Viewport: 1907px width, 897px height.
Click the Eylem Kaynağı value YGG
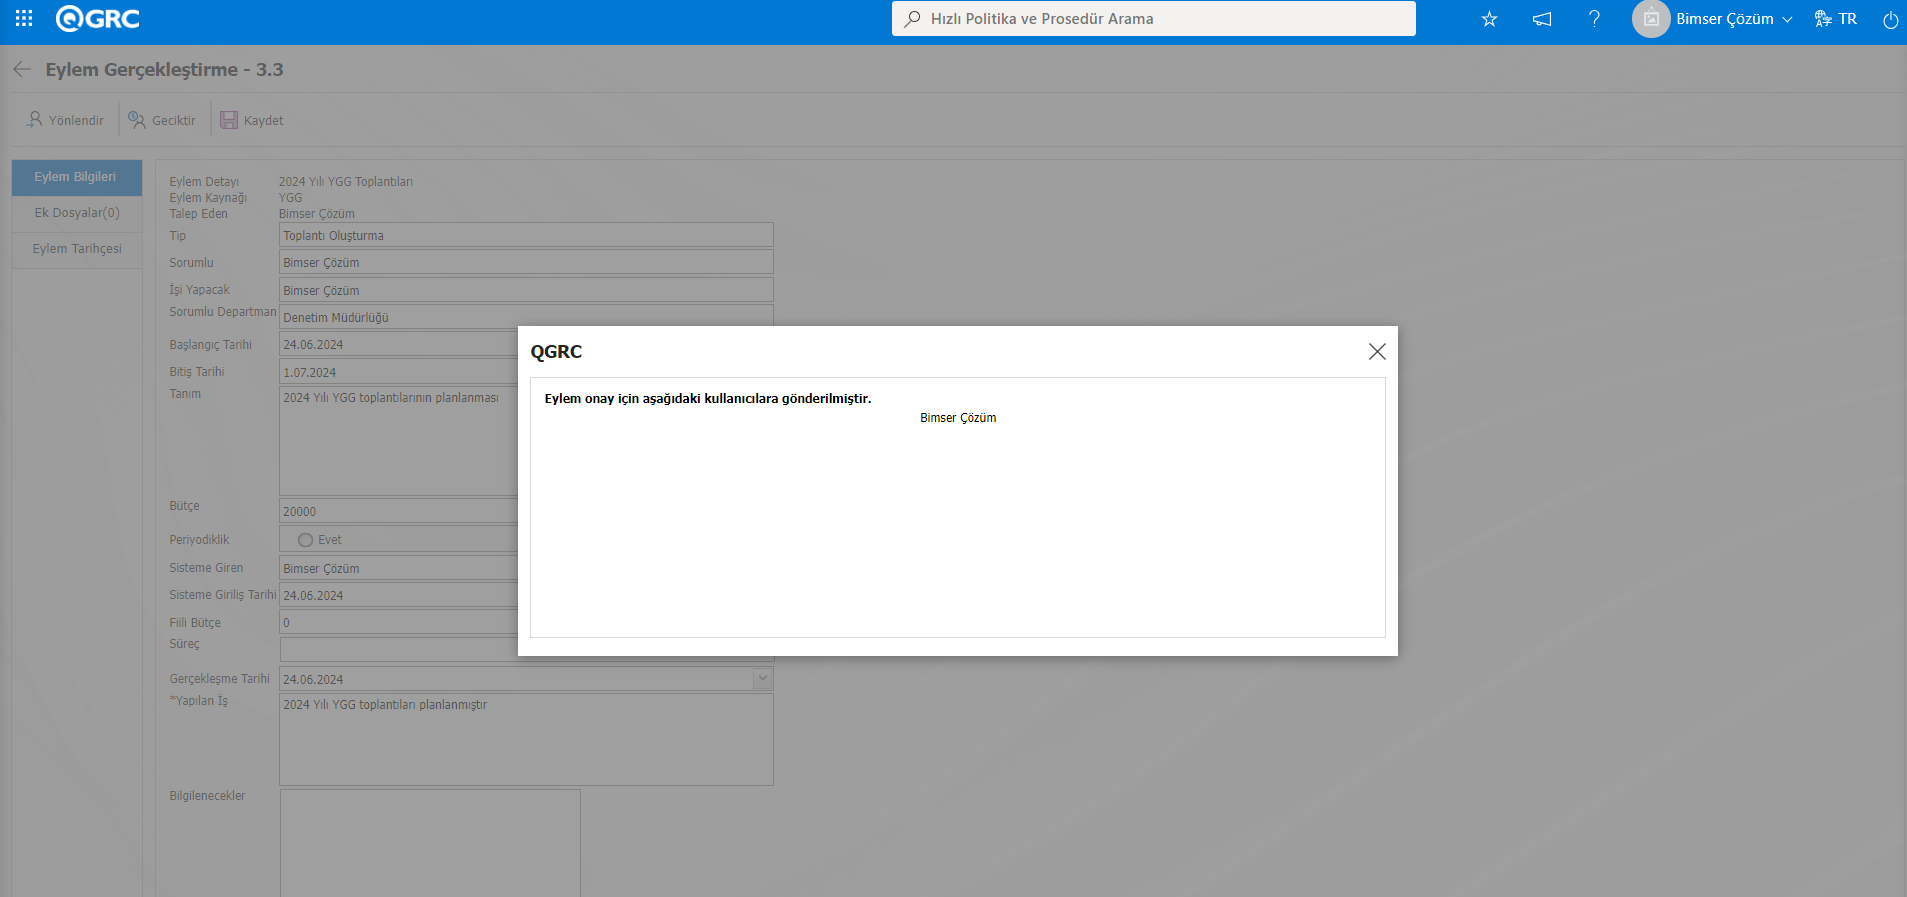290,198
